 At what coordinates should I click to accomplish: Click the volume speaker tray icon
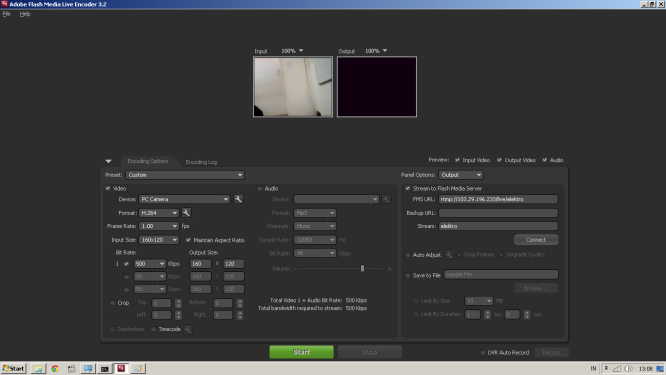point(629,369)
